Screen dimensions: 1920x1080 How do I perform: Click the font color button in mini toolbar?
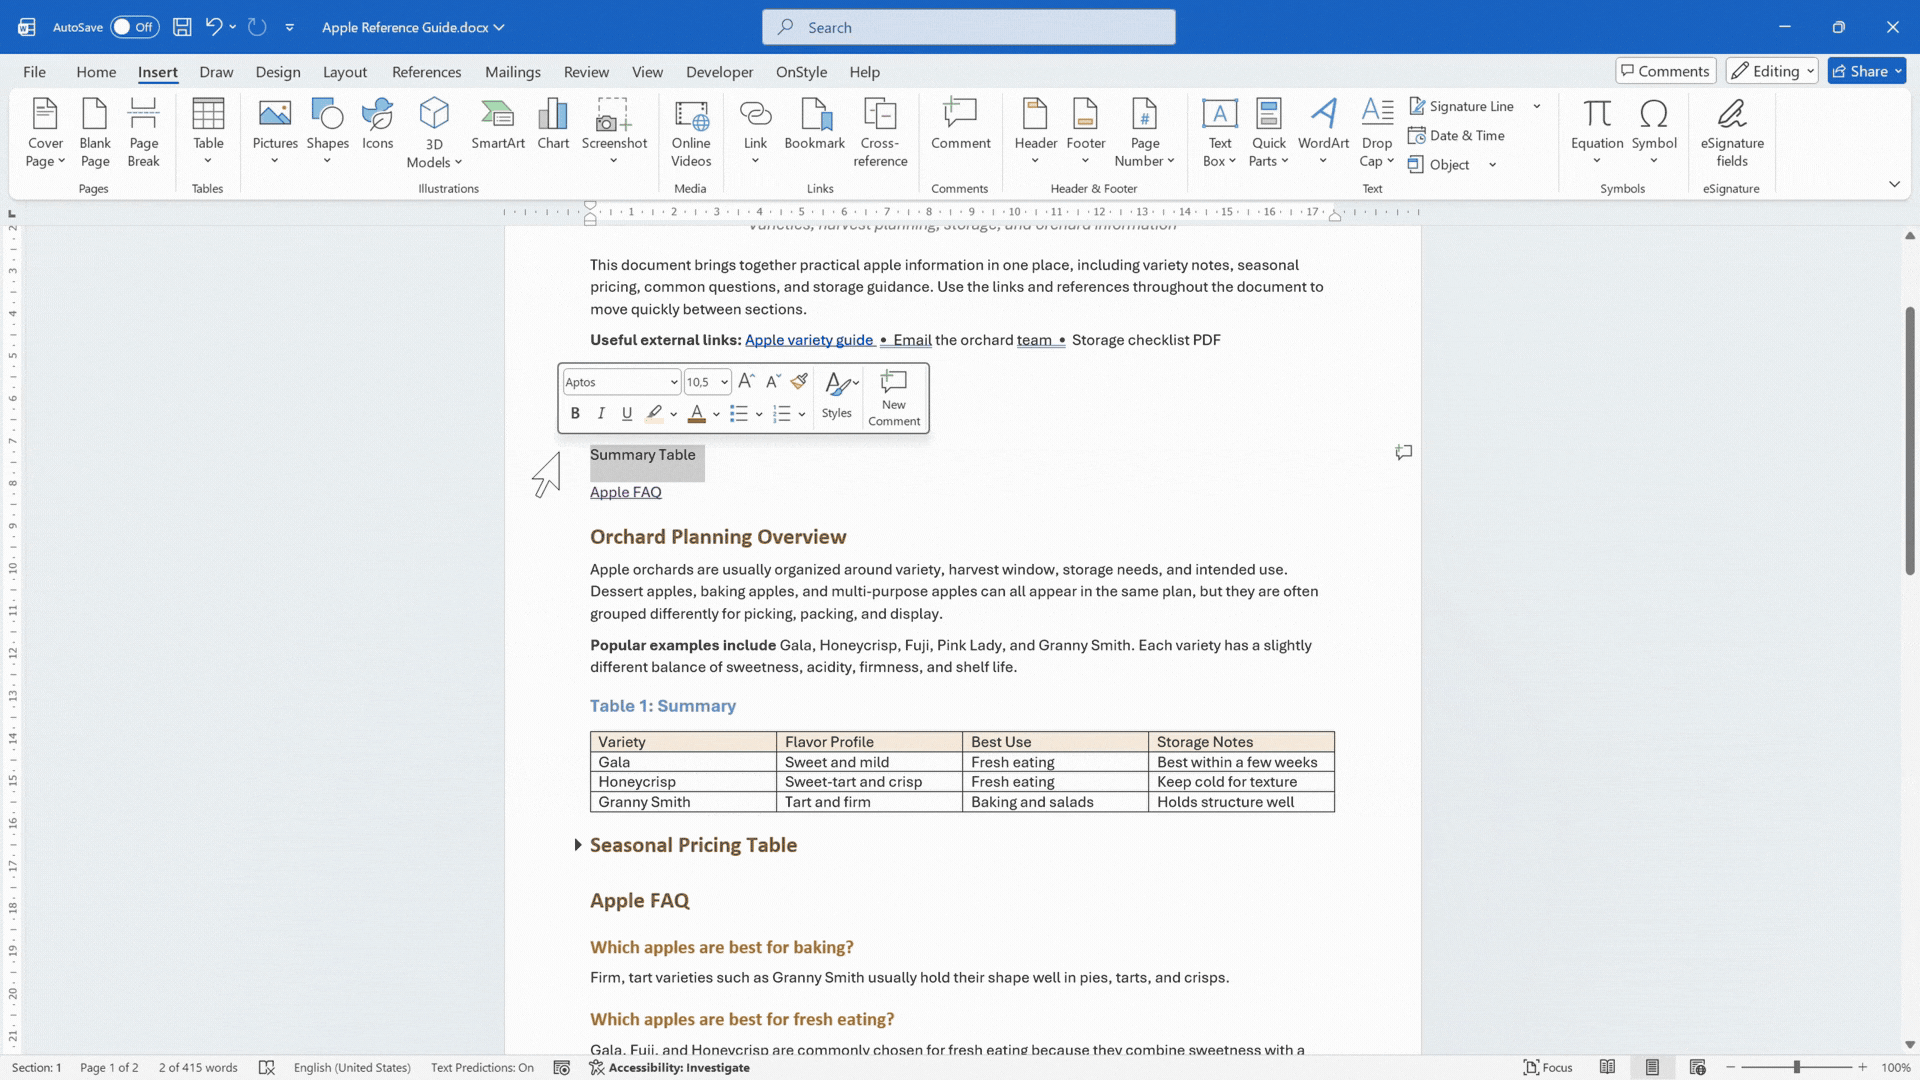point(697,413)
